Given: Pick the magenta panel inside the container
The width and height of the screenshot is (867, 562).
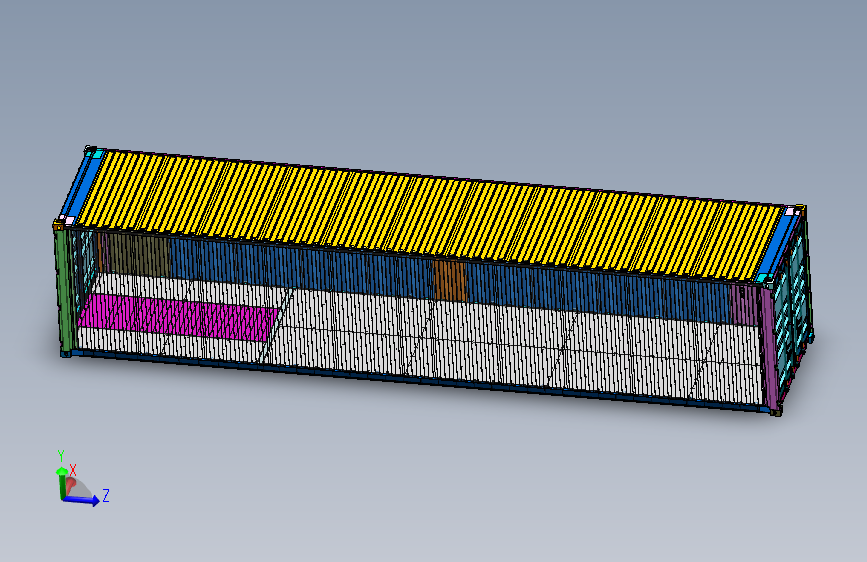Looking at the screenshot, I should (x=180, y=317).
